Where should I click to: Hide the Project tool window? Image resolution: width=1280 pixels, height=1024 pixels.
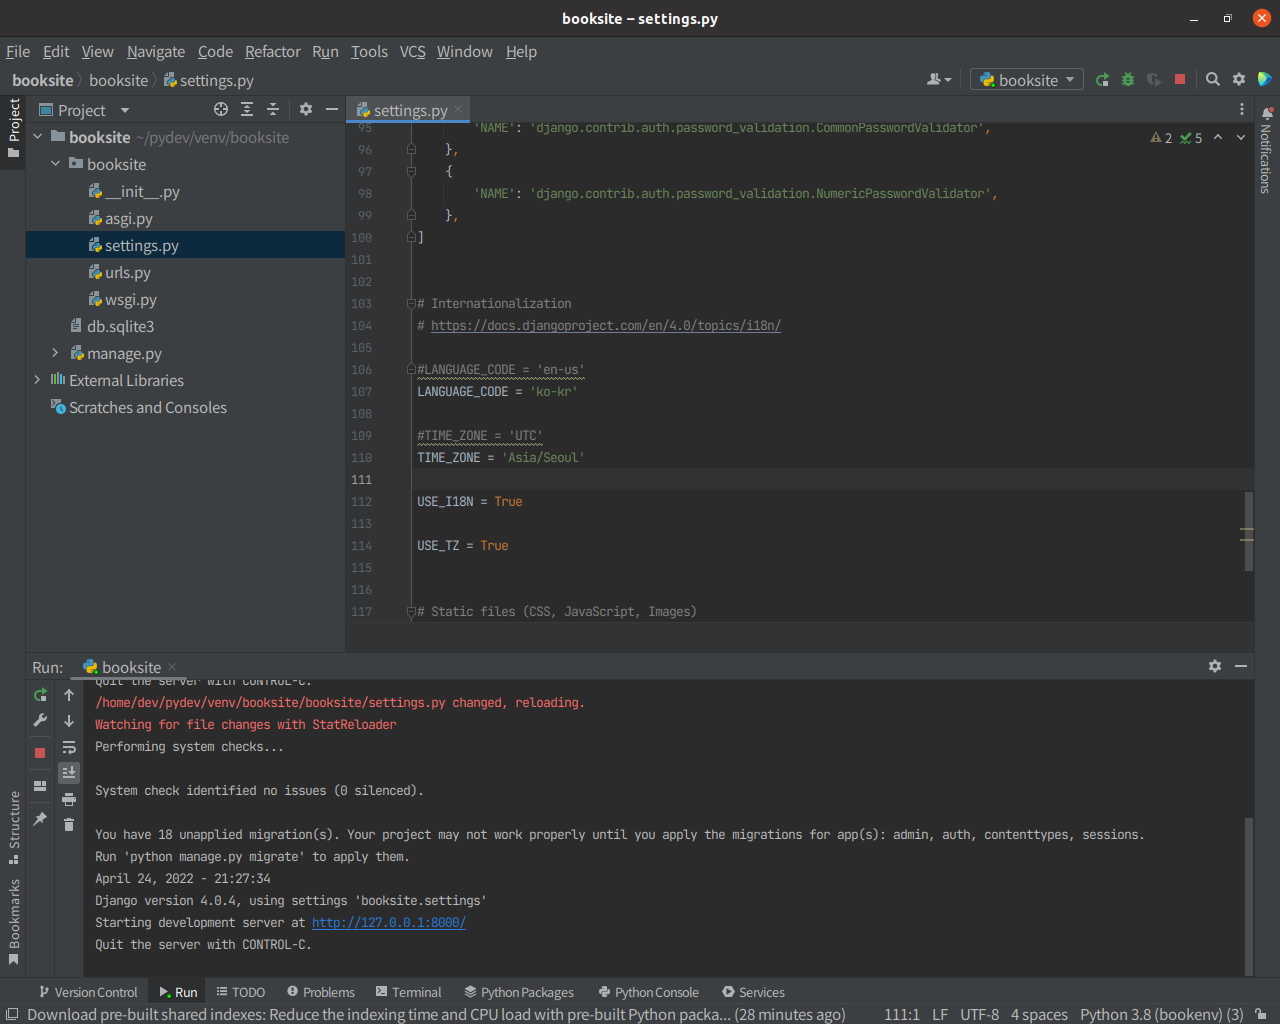(332, 109)
